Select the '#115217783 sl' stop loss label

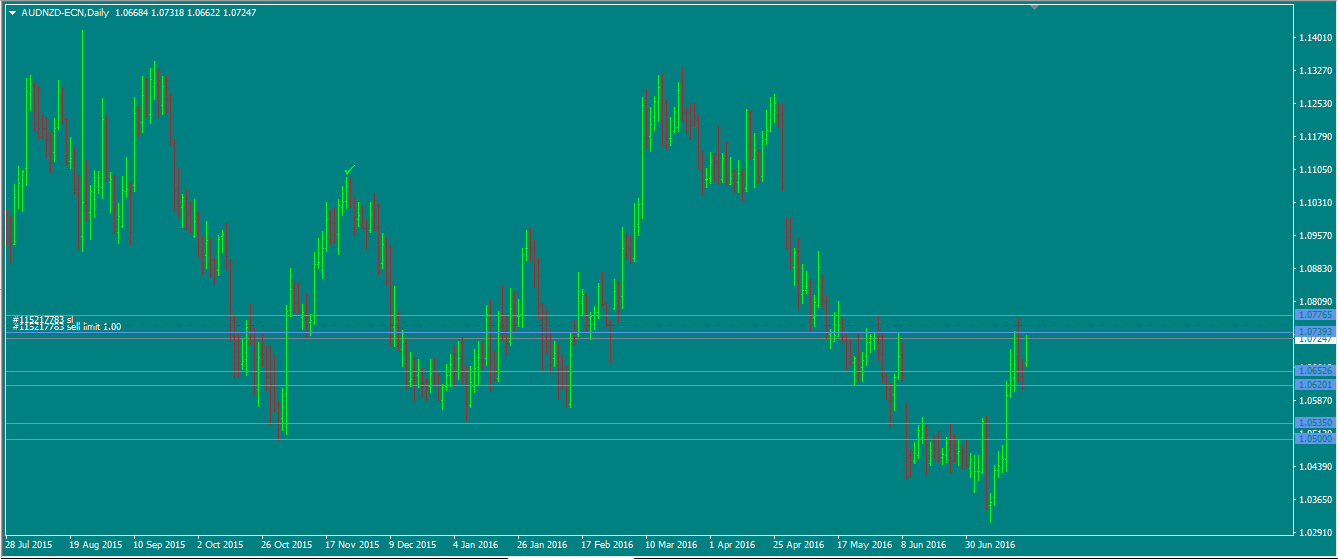43,319
